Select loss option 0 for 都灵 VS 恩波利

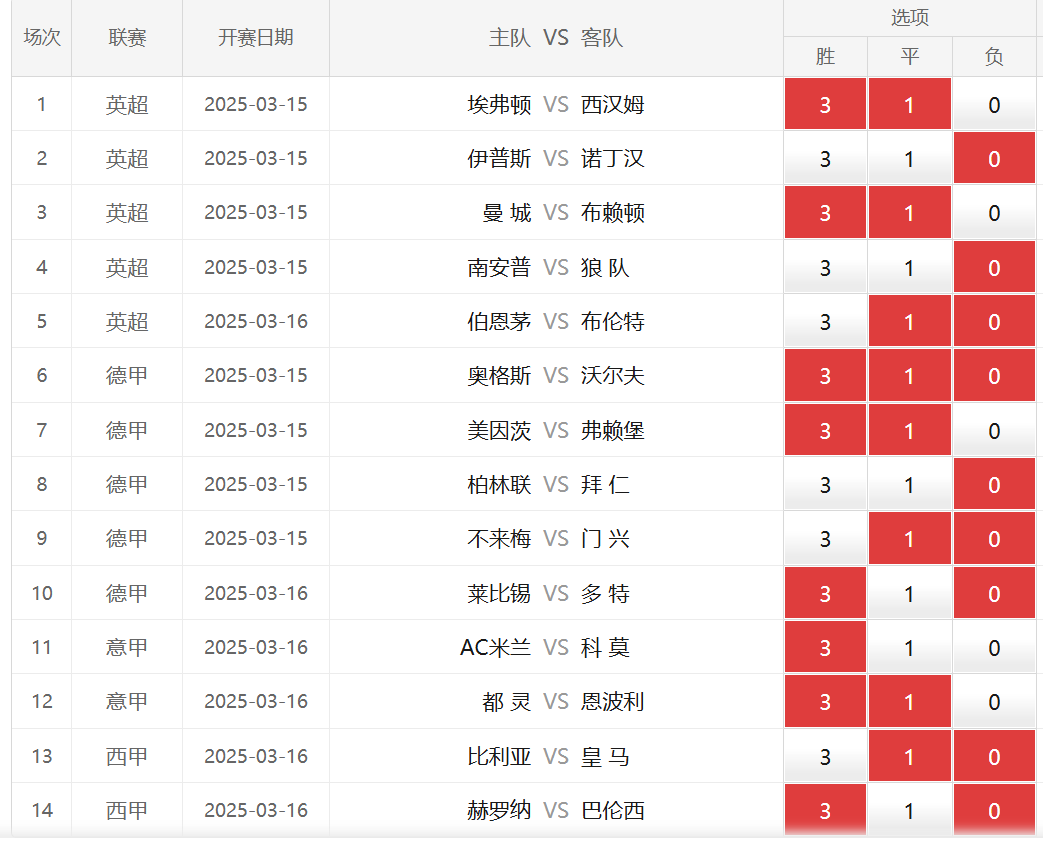(994, 701)
